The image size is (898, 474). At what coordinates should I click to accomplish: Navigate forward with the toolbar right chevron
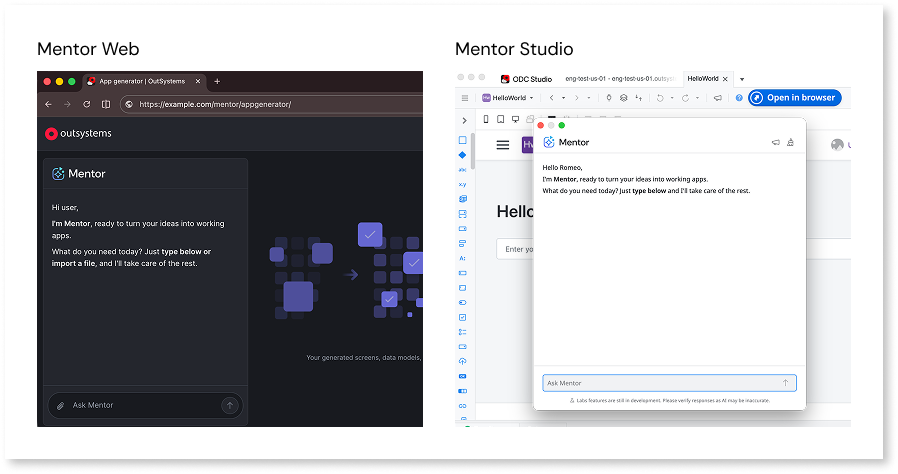[x=577, y=98]
